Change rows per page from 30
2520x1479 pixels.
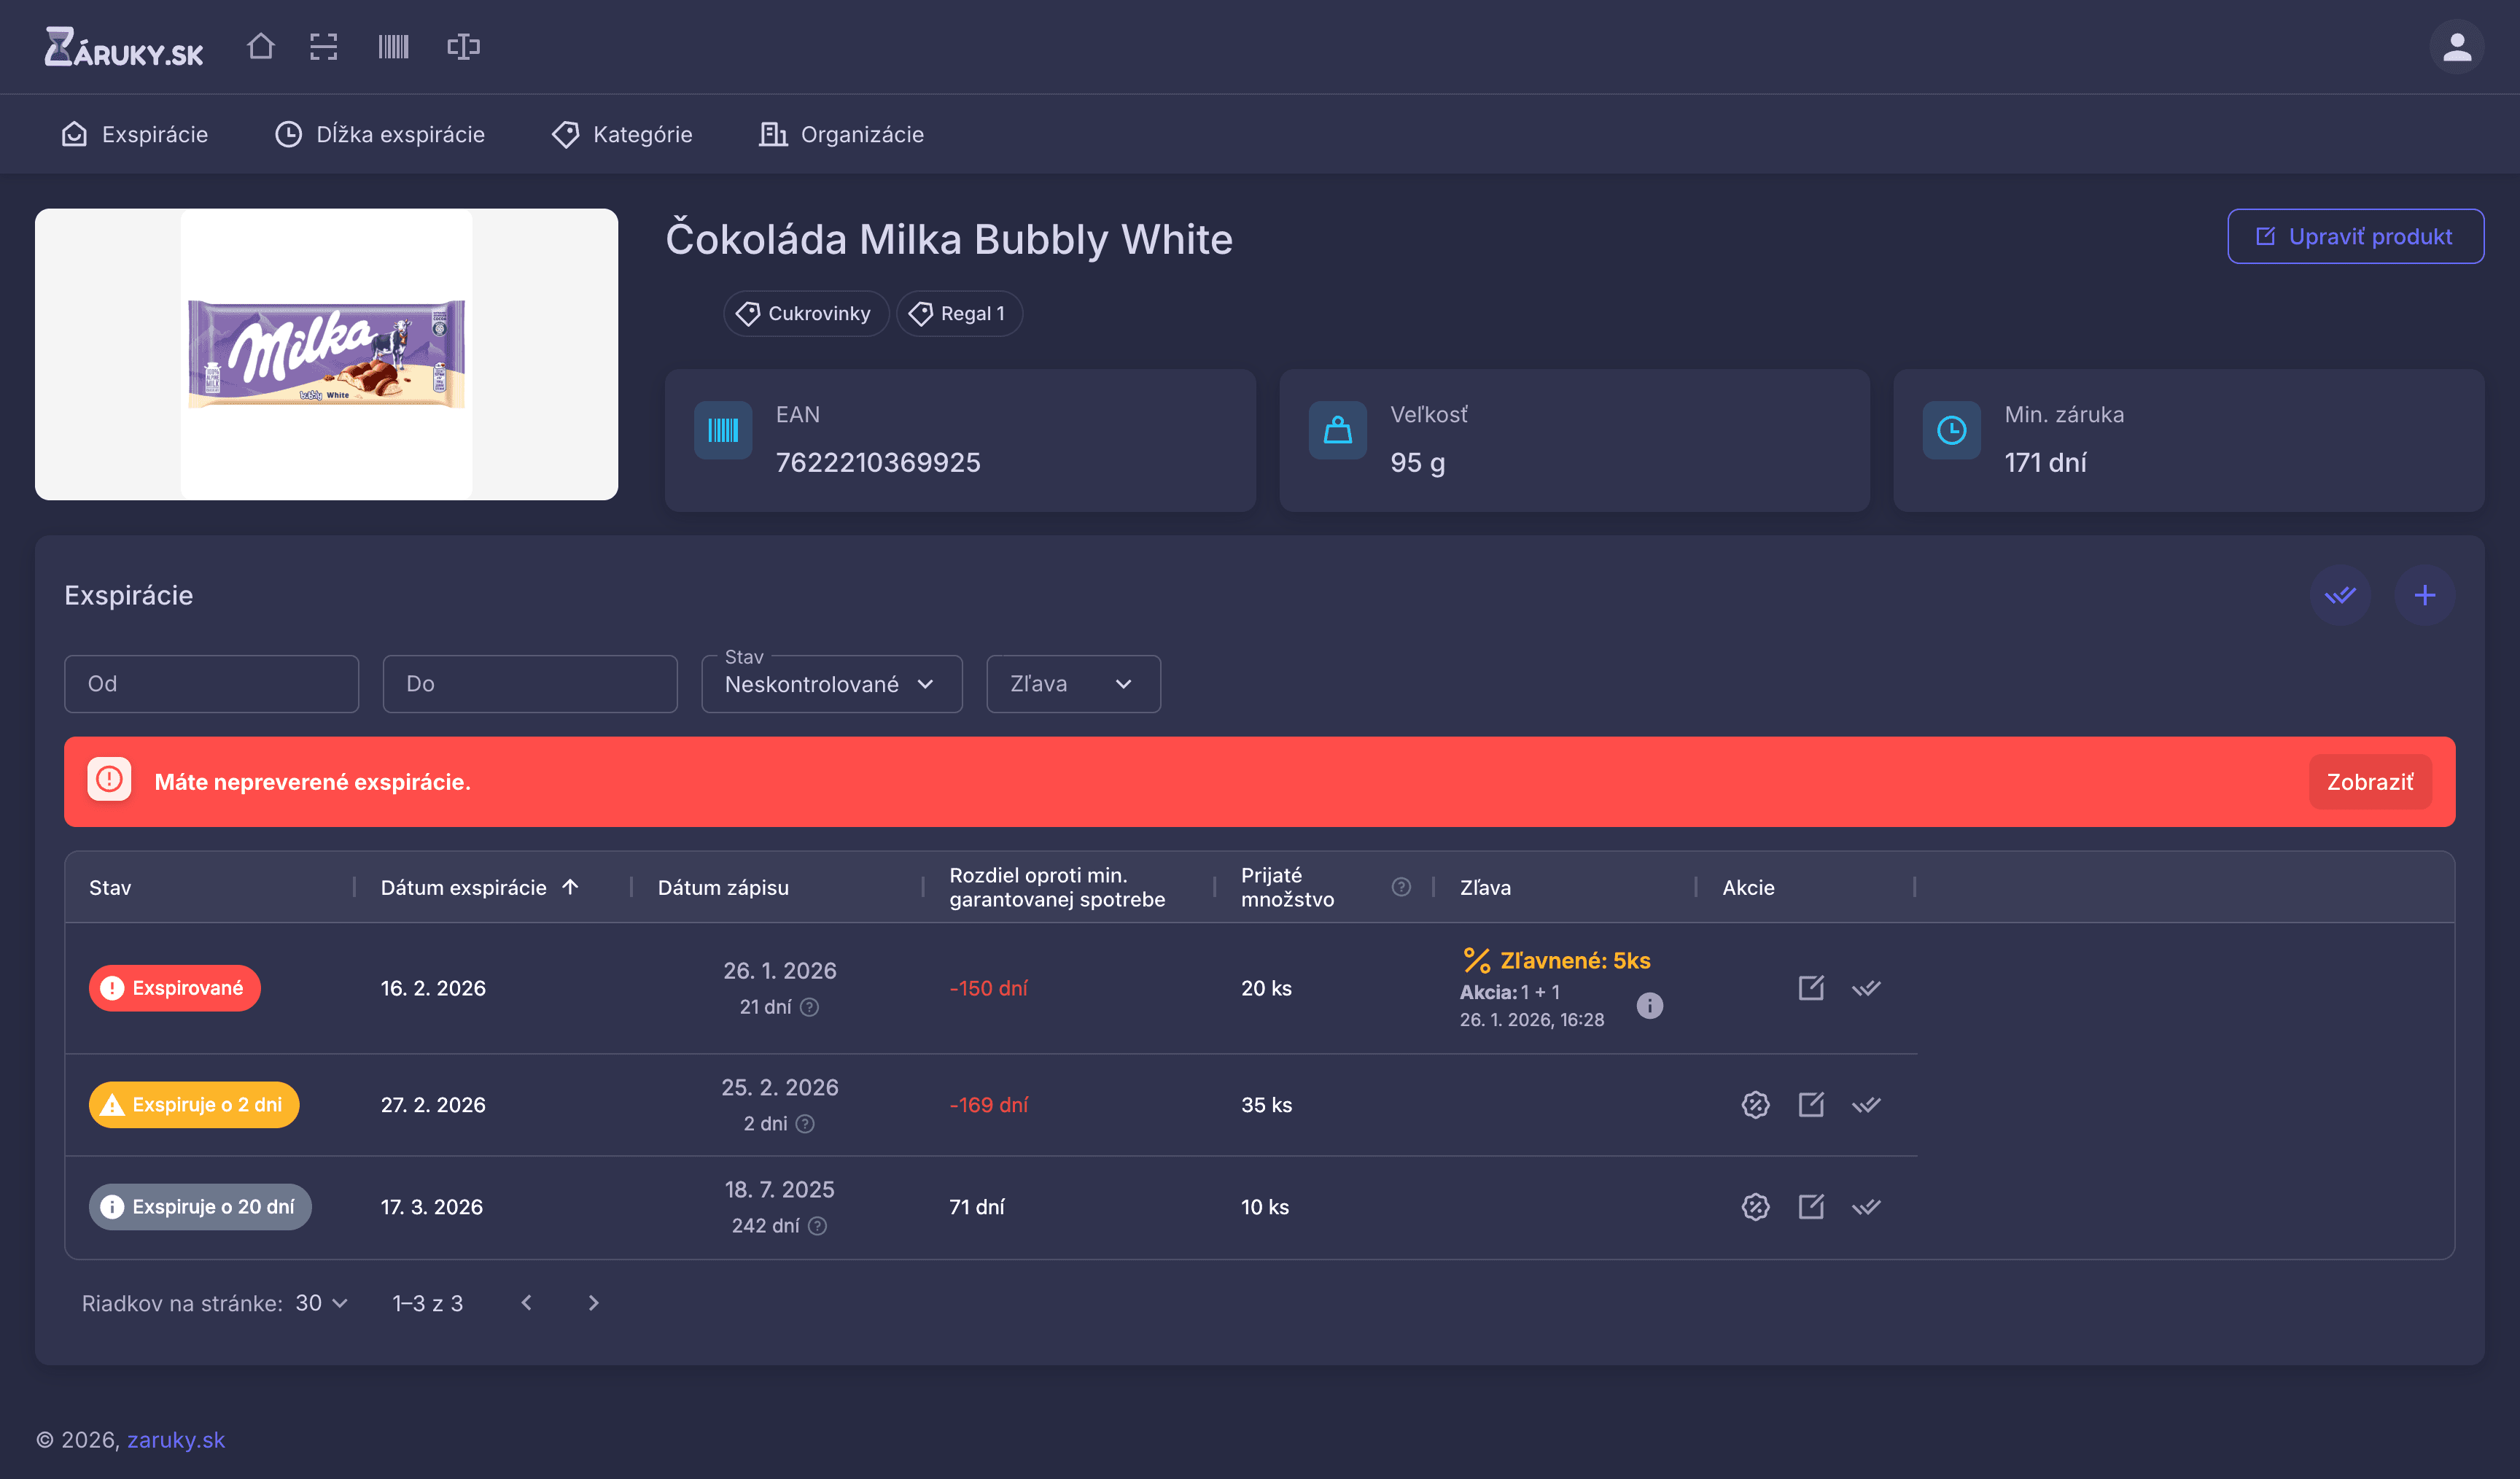click(321, 1303)
